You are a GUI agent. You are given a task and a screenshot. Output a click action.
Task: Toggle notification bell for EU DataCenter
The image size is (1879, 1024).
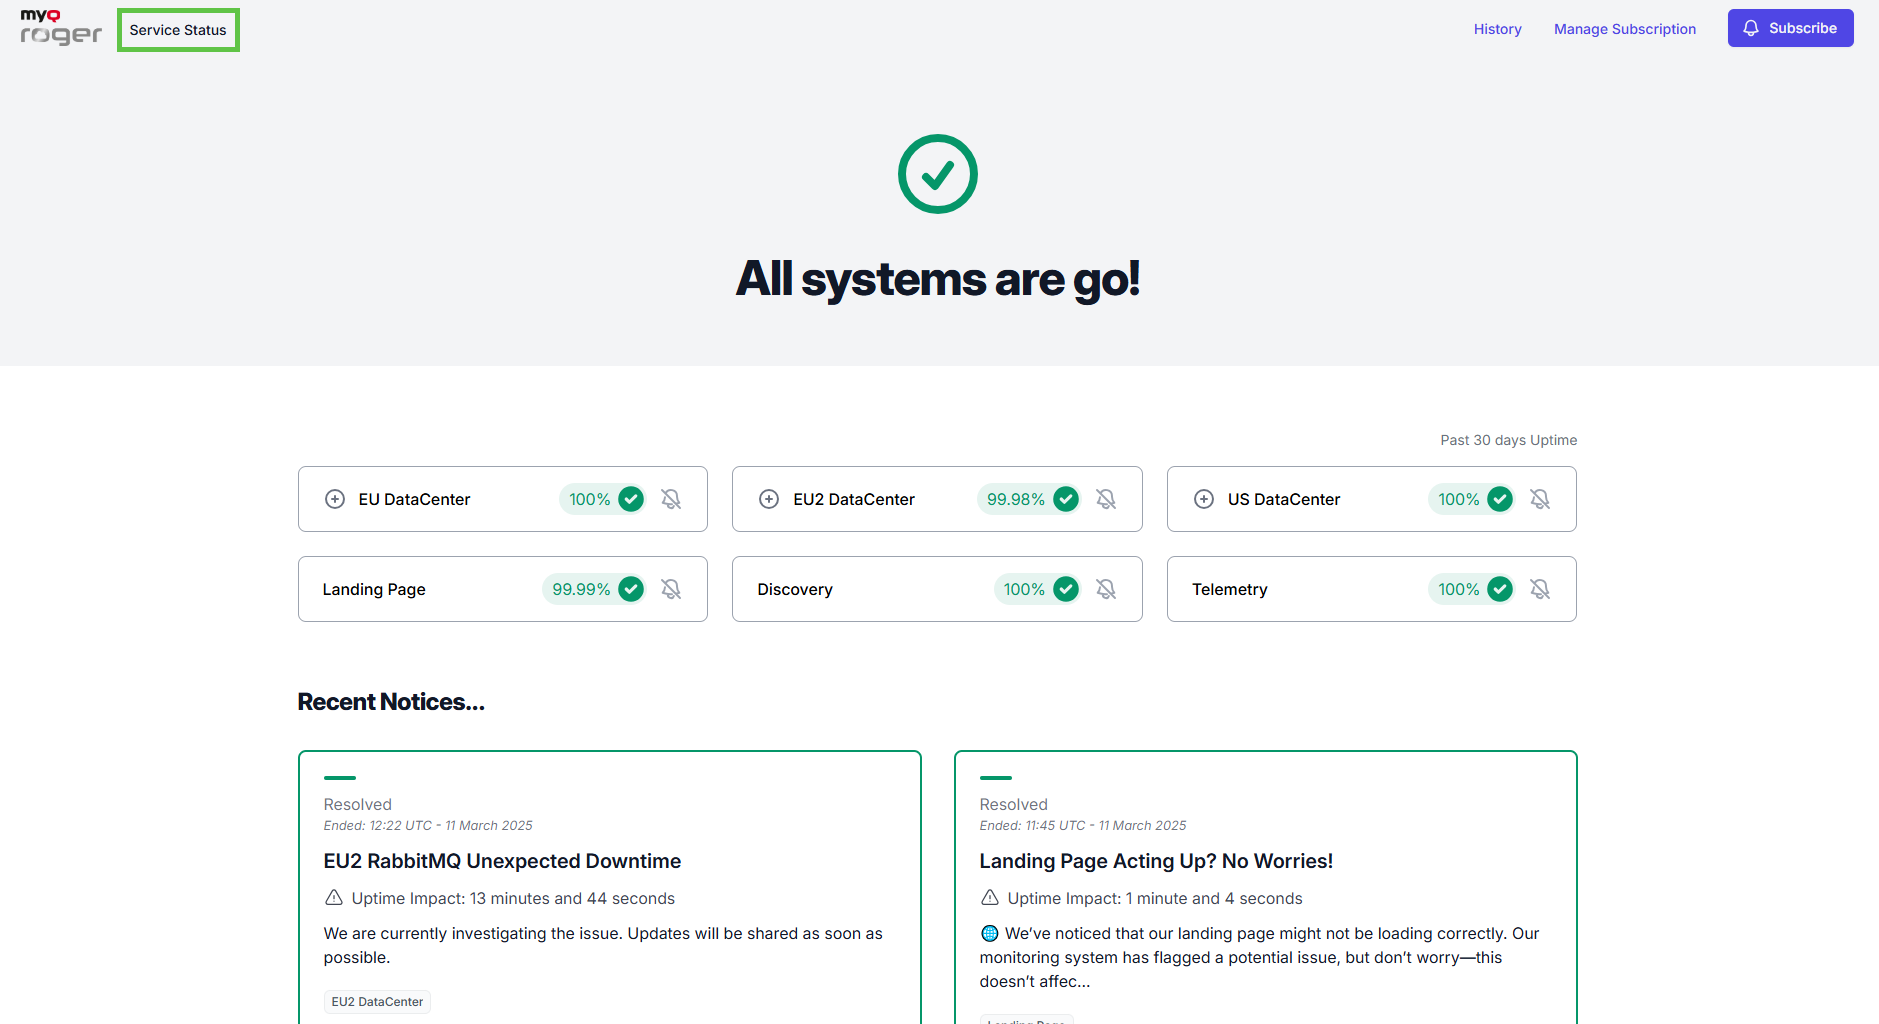(x=671, y=499)
